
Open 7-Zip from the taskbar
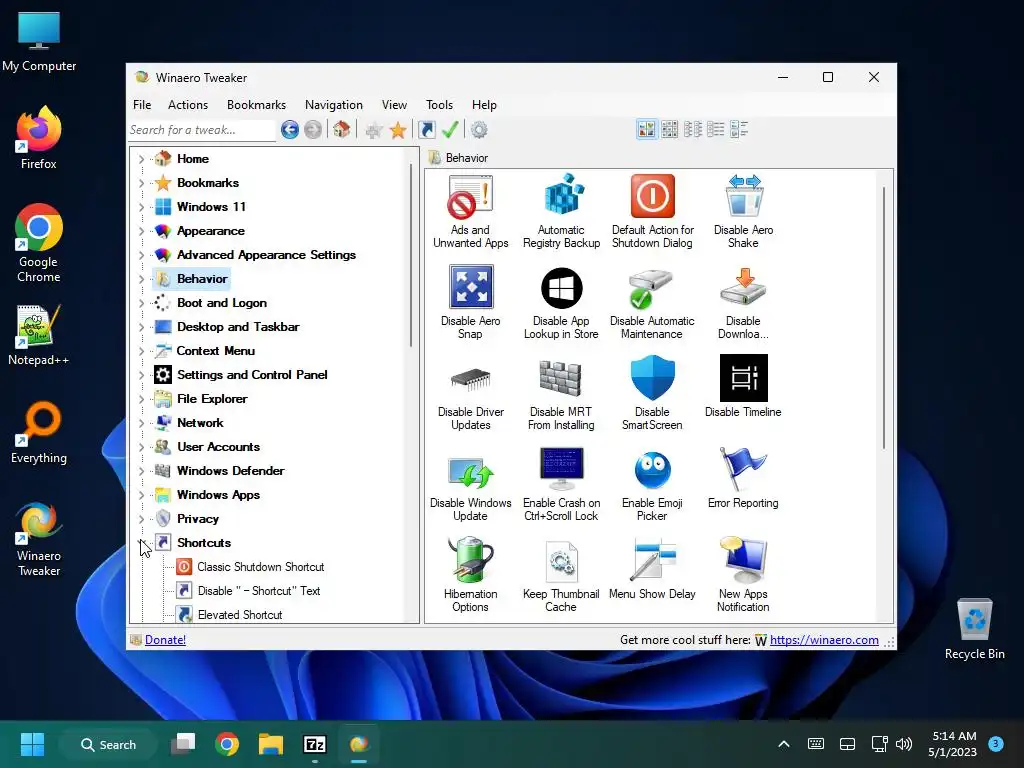pyautogui.click(x=315, y=744)
